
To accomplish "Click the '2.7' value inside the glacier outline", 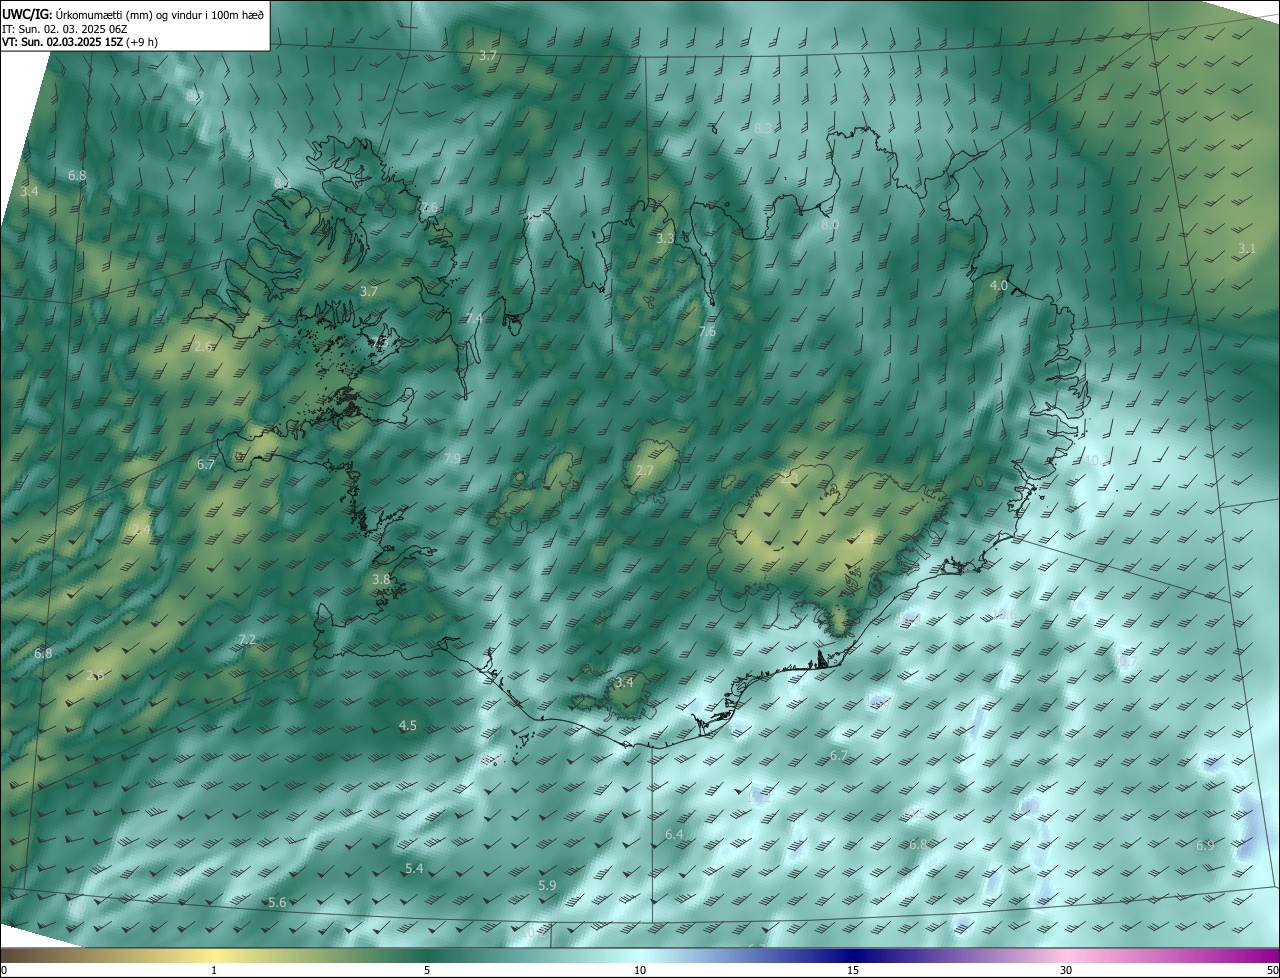I will [x=645, y=470].
